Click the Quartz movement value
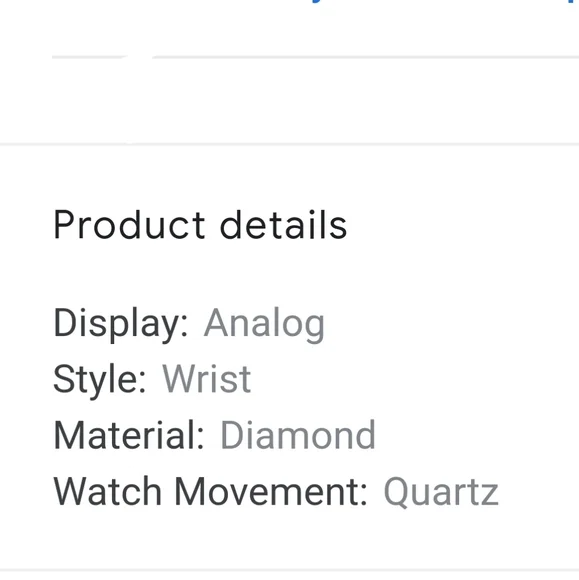This screenshot has width=579, height=580. 441,493
